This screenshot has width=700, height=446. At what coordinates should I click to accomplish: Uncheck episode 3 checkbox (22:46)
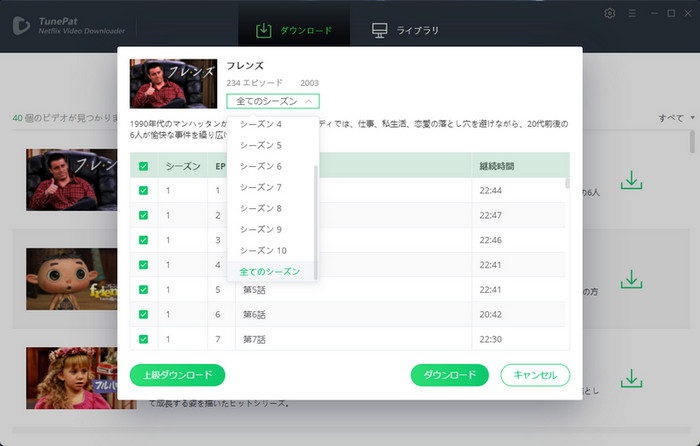coord(143,240)
